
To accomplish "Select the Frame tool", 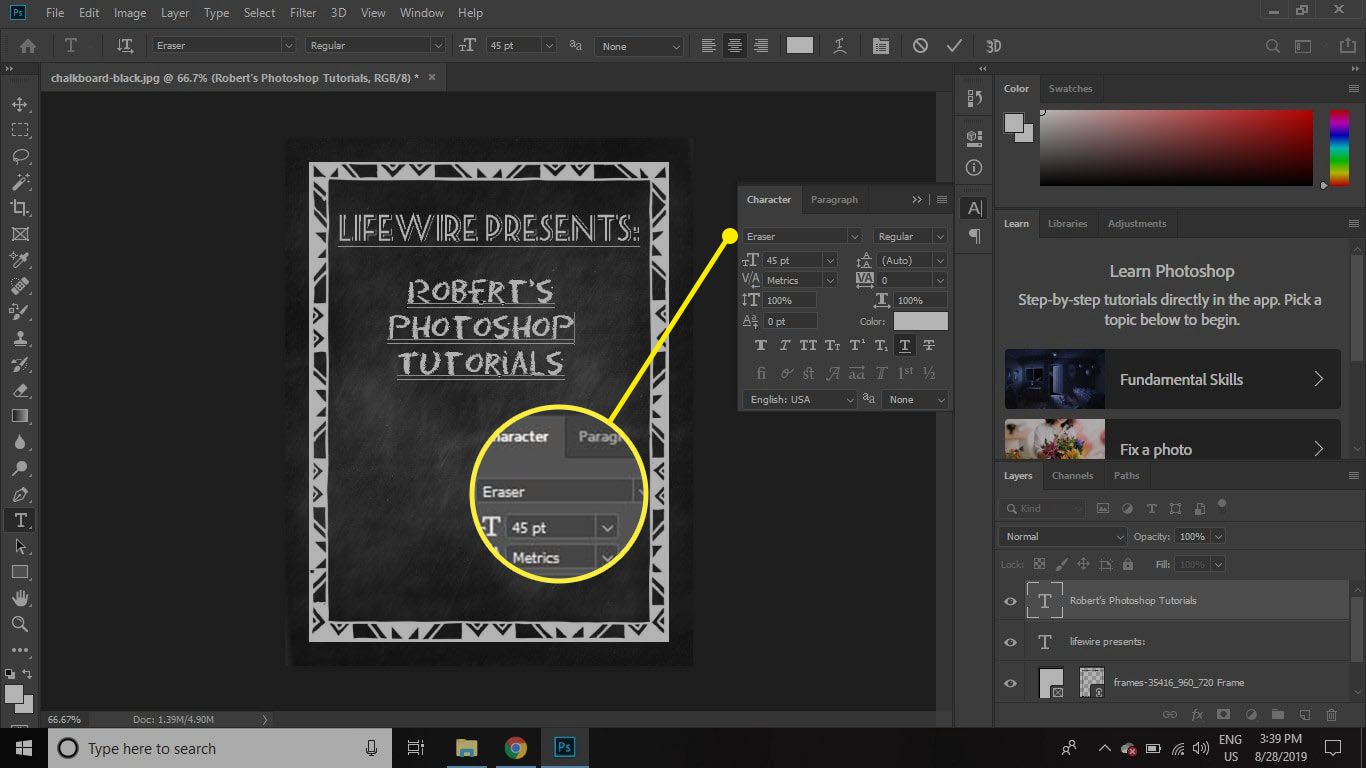I will 20,234.
